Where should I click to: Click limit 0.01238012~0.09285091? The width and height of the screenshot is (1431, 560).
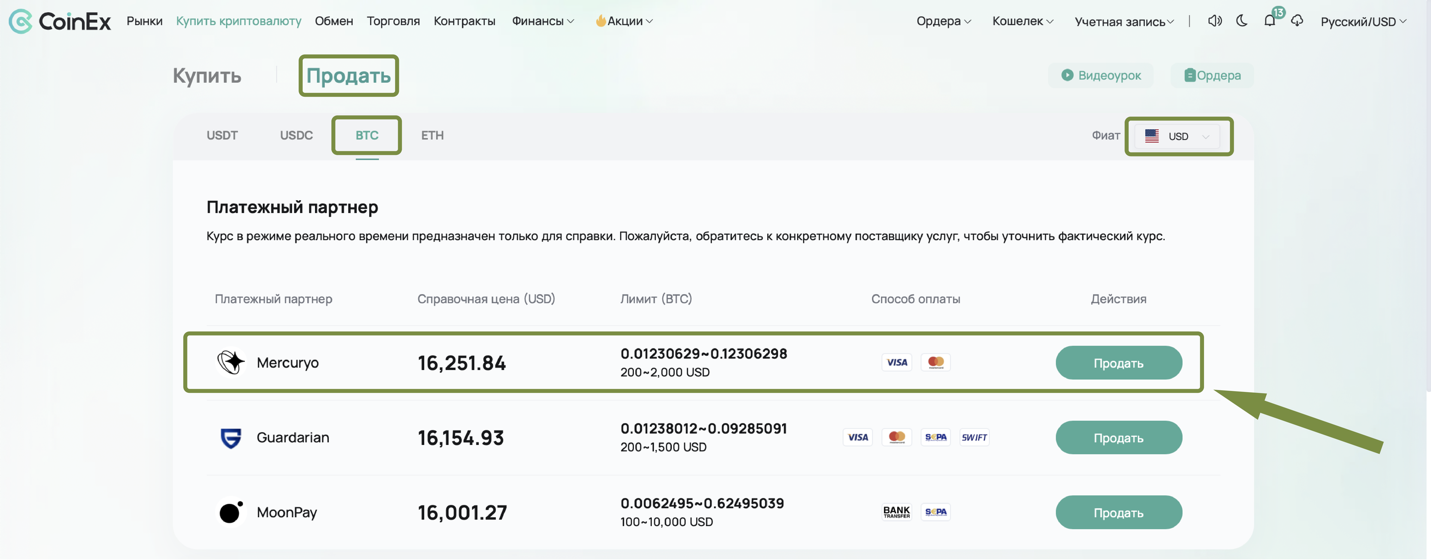click(x=704, y=429)
